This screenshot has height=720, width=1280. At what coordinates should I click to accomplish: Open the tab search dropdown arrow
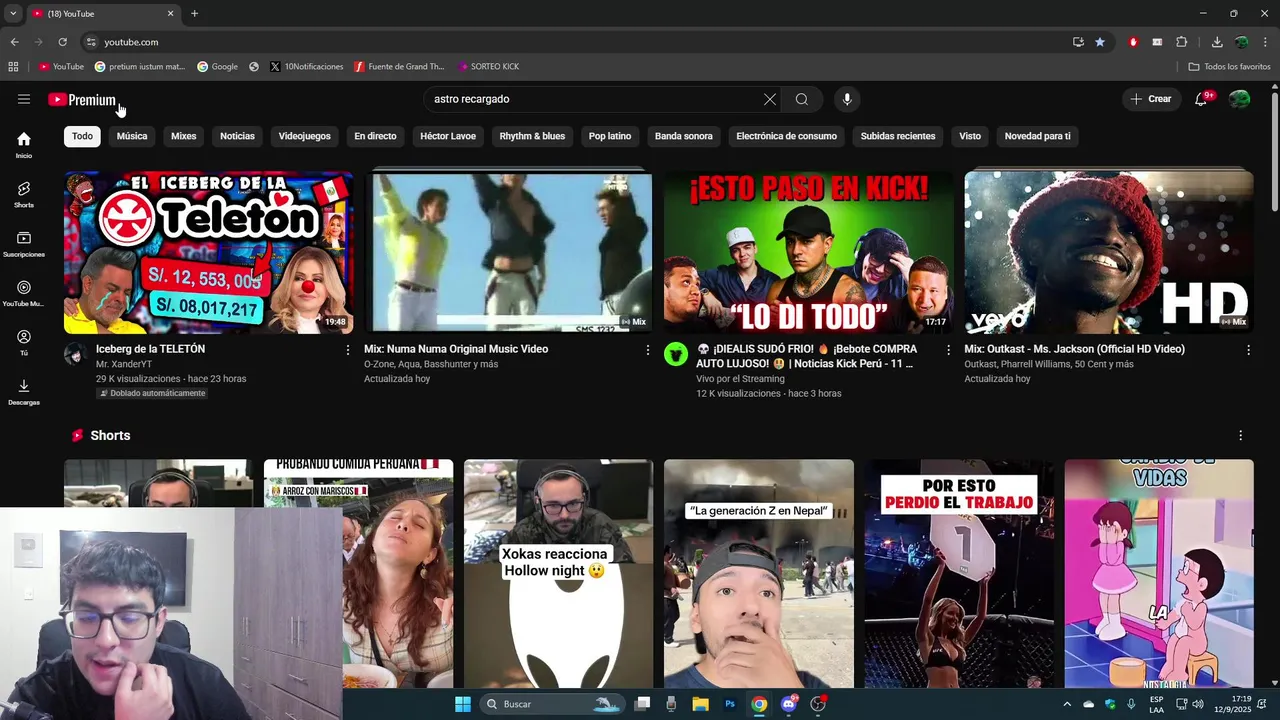coord(13,14)
